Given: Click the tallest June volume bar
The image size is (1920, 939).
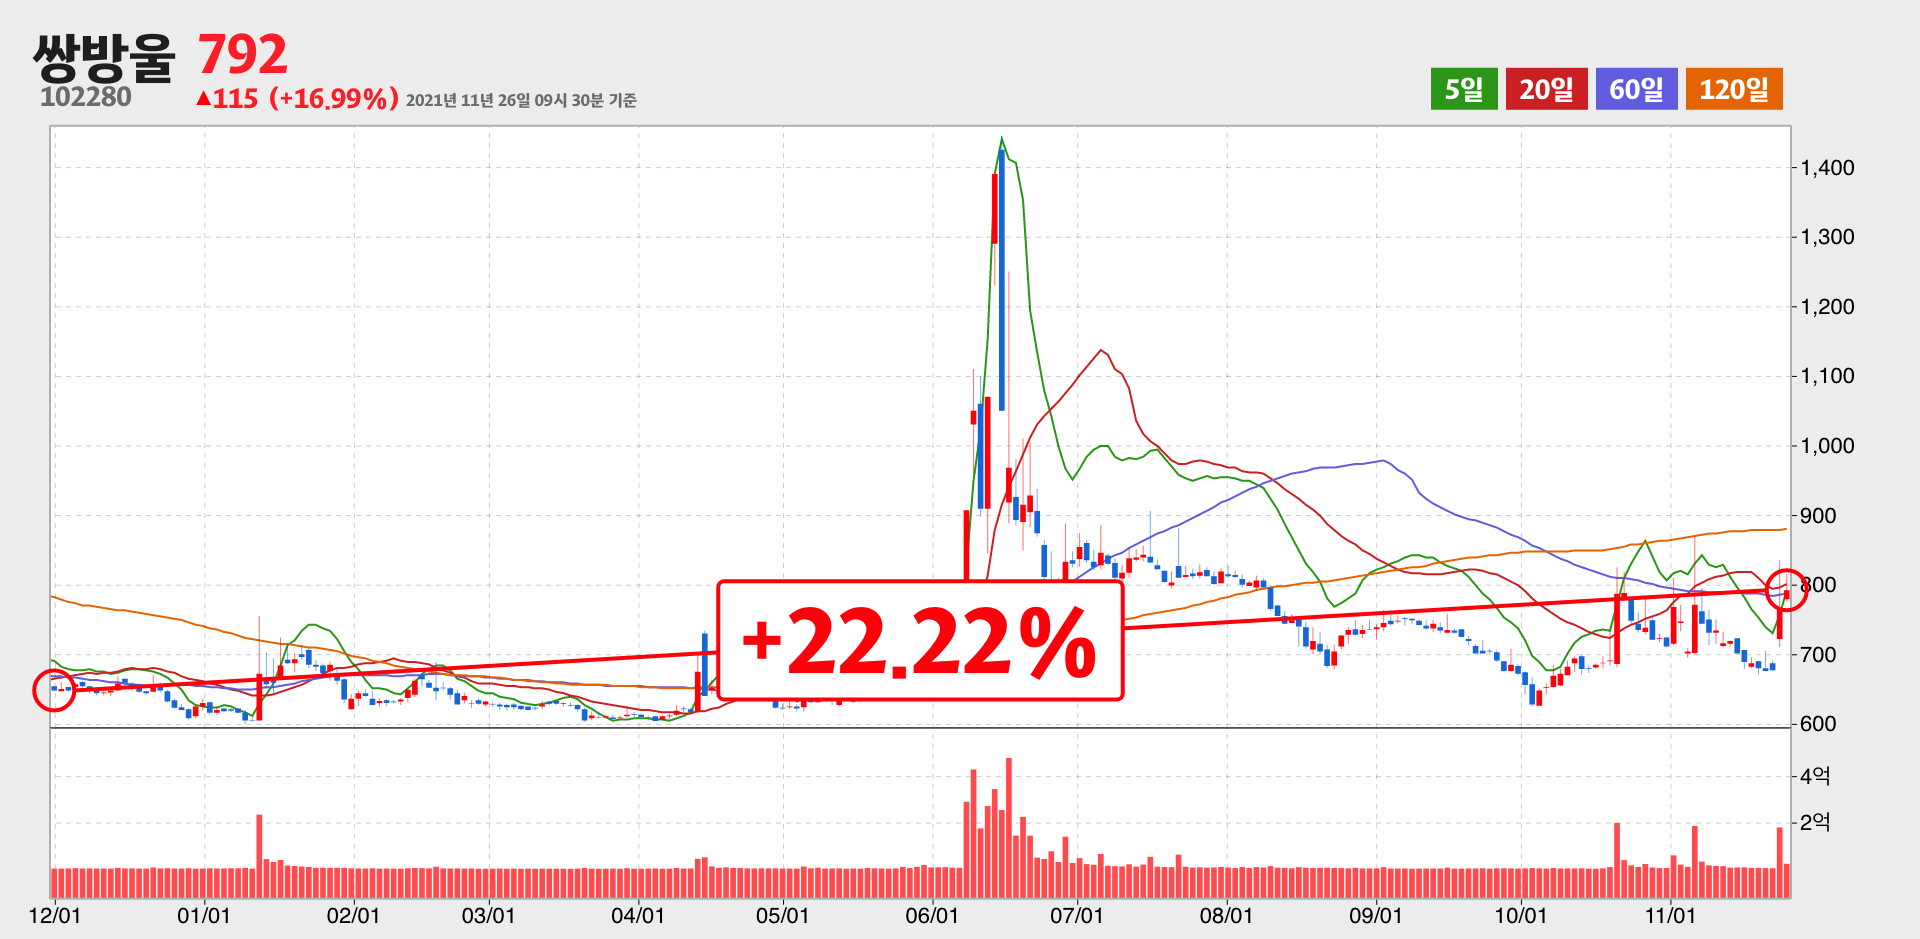Looking at the screenshot, I should (x=1009, y=828).
